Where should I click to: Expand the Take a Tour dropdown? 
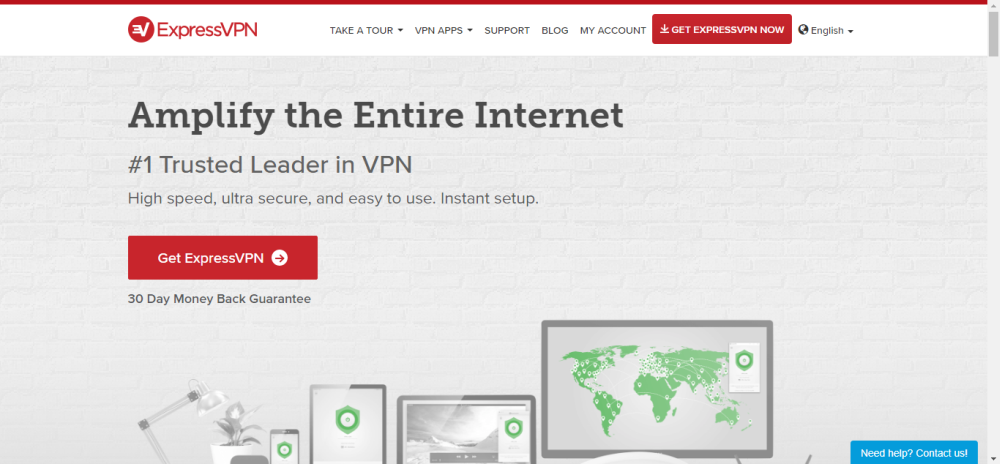point(366,30)
